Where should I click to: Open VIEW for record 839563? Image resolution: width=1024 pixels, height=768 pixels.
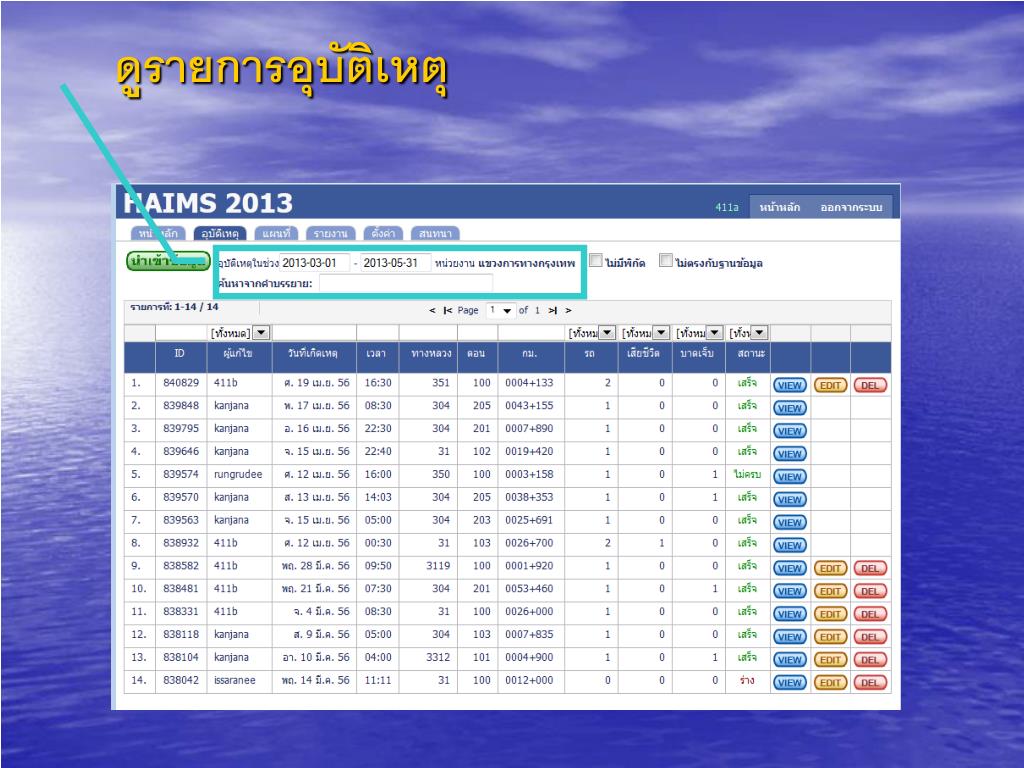tap(790, 522)
